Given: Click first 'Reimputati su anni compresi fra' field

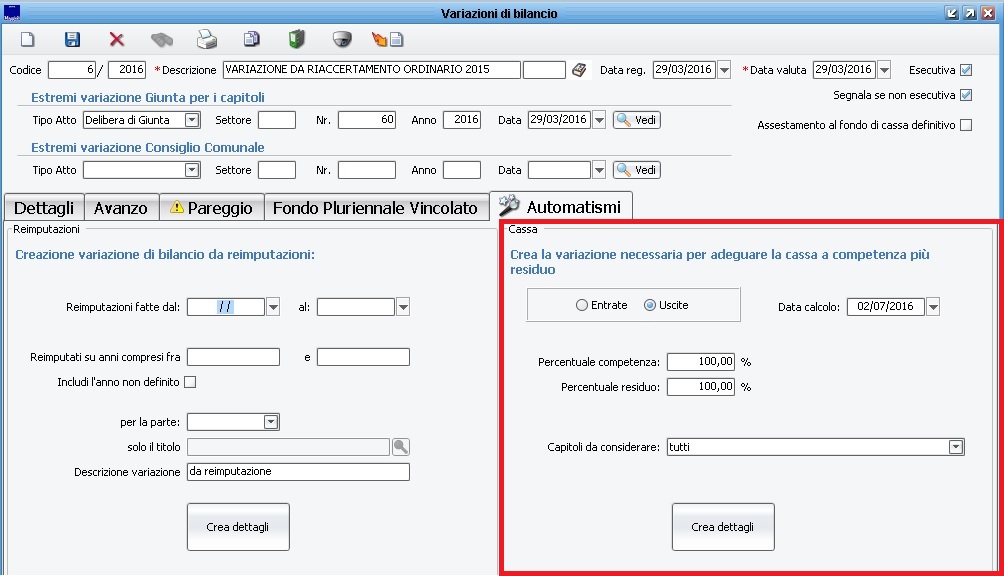Looking at the screenshot, I should [233, 357].
